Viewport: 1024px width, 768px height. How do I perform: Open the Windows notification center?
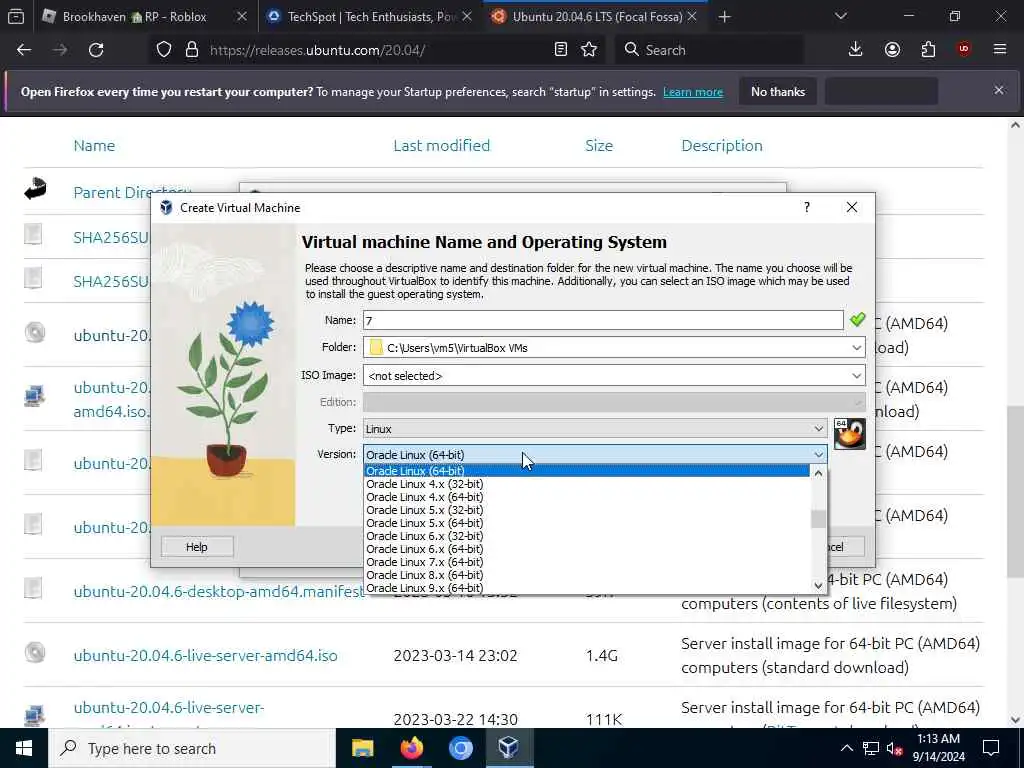991,748
